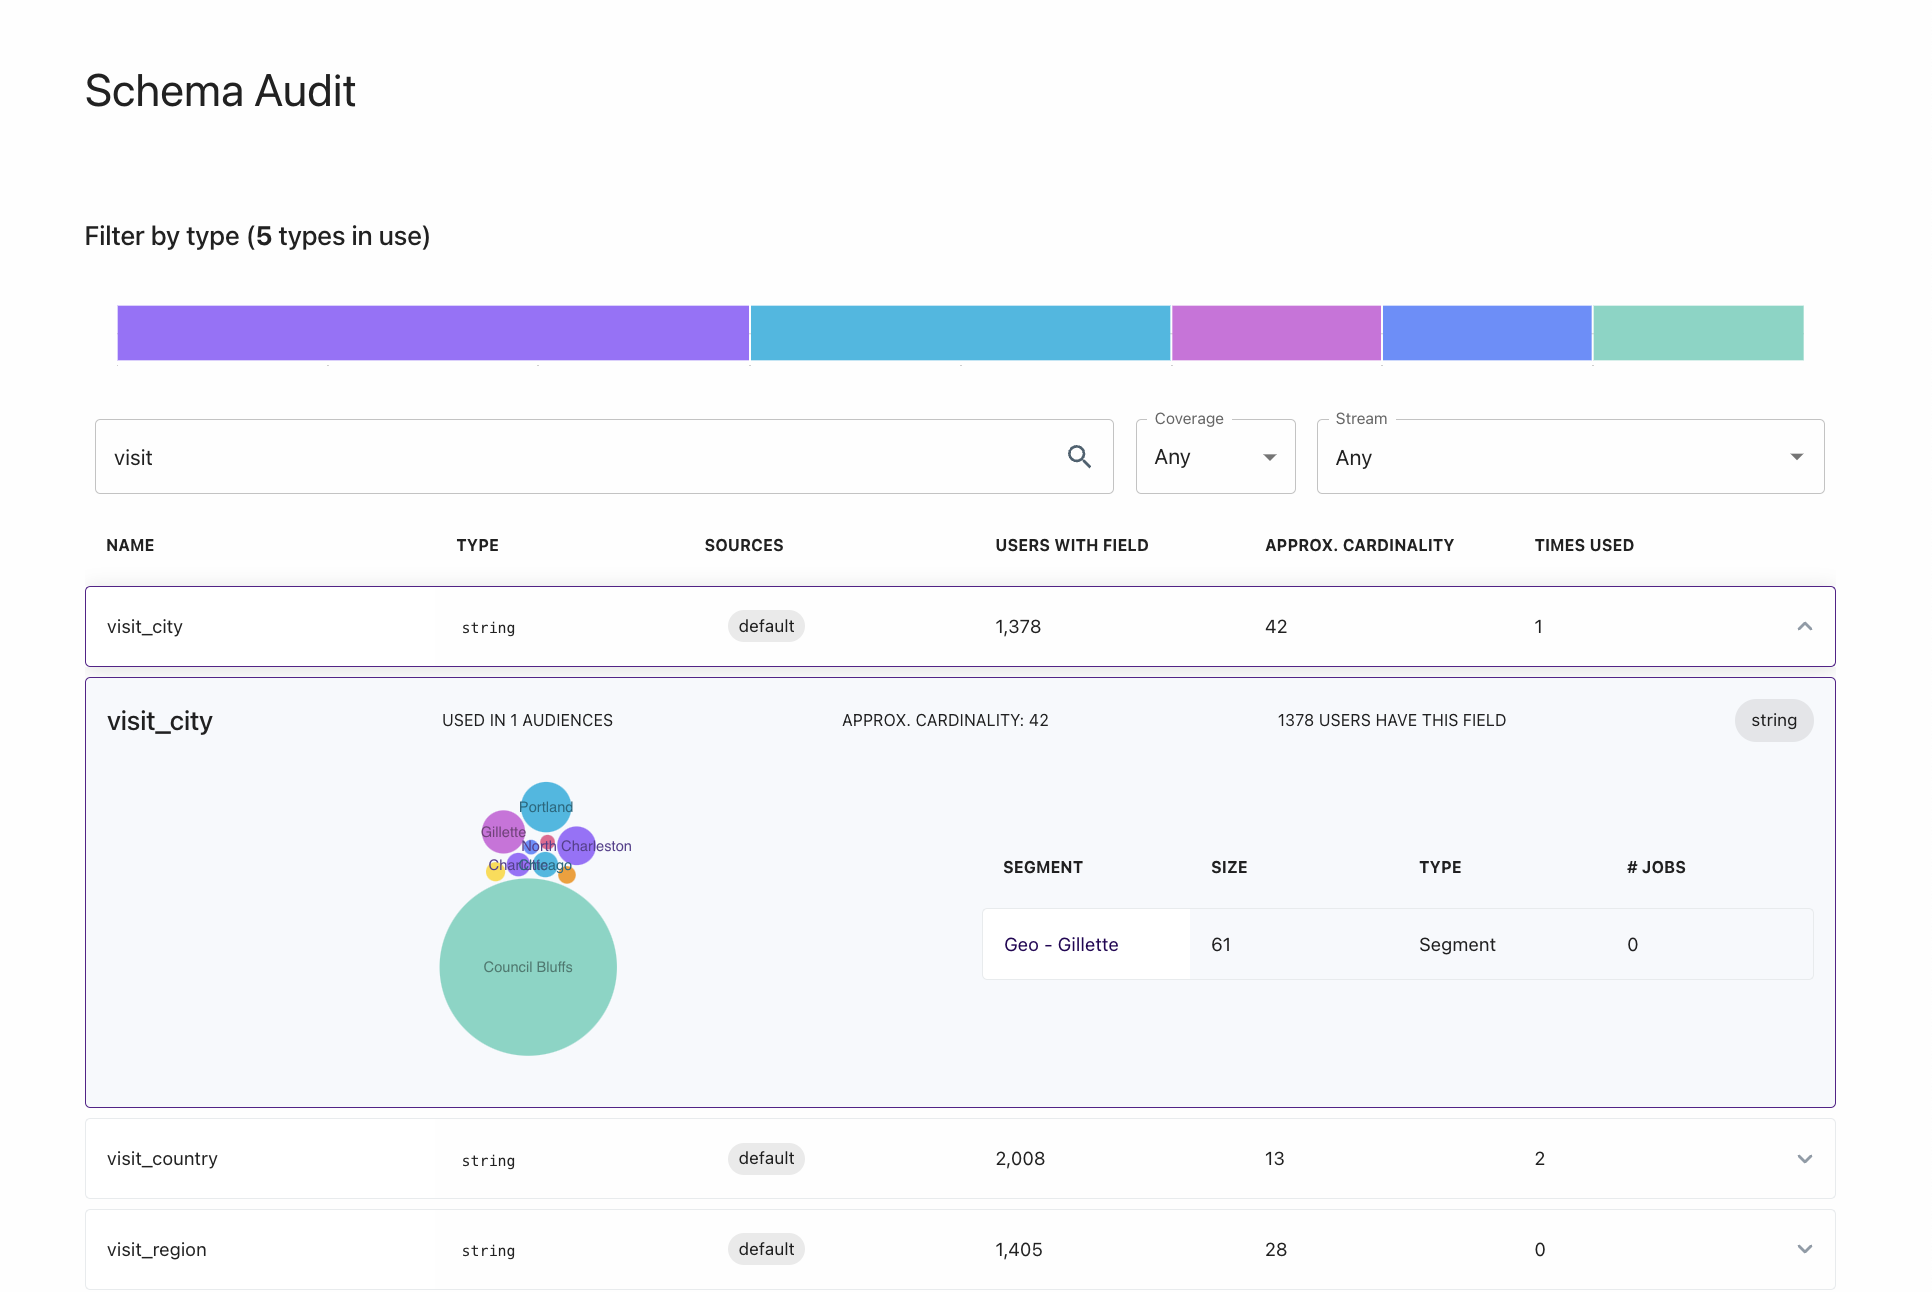1932x1292 pixels.
Task: Click the search magnifier icon
Action: click(x=1078, y=457)
